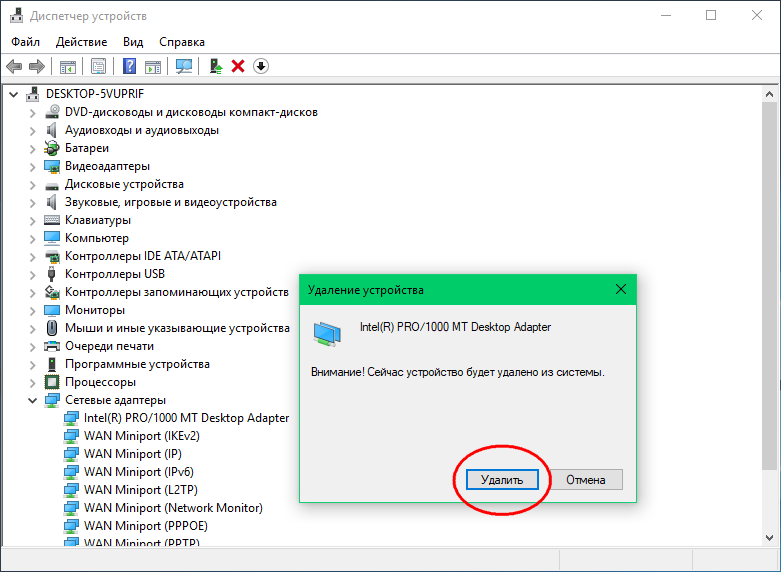Click the disable device down-arrow icon
The image size is (781, 572).
[x=261, y=66]
